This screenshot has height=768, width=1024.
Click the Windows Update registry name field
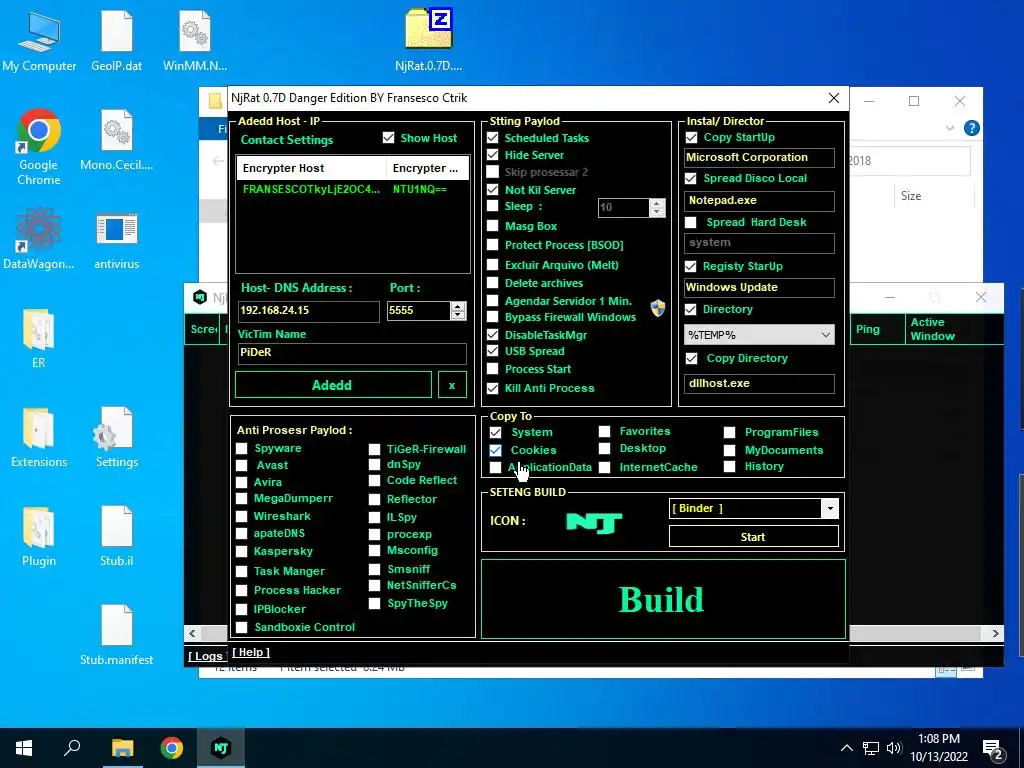759,287
